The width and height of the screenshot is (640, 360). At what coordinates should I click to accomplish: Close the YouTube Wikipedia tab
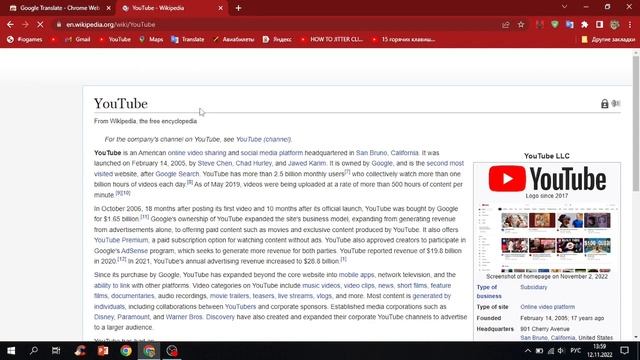(220, 8)
